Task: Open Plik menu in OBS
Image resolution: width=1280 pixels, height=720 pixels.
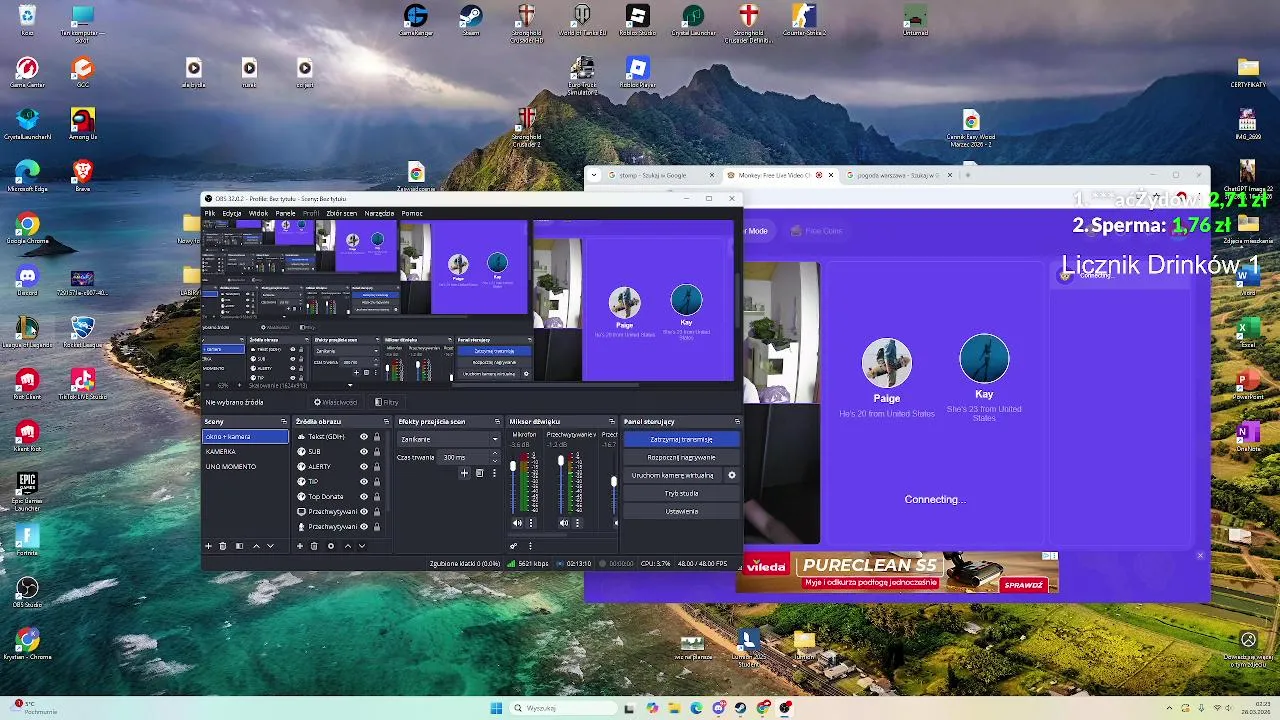Action: (209, 213)
